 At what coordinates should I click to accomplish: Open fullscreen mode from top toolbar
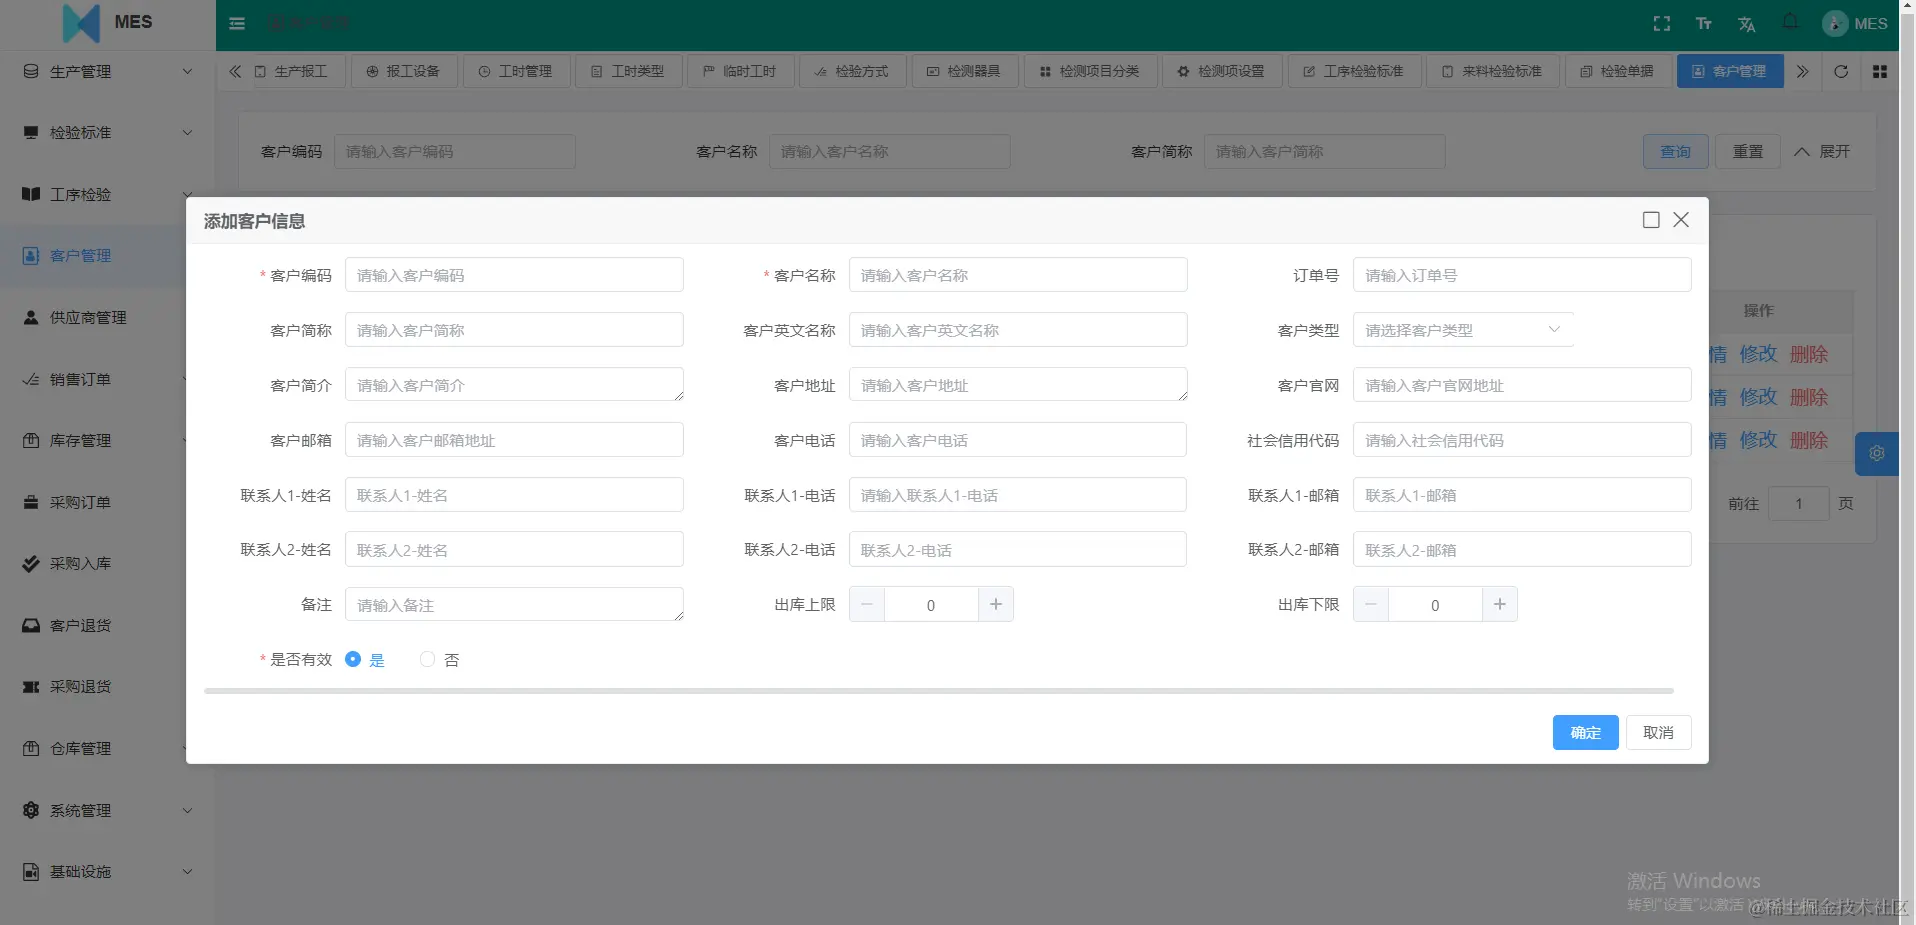pos(1662,23)
